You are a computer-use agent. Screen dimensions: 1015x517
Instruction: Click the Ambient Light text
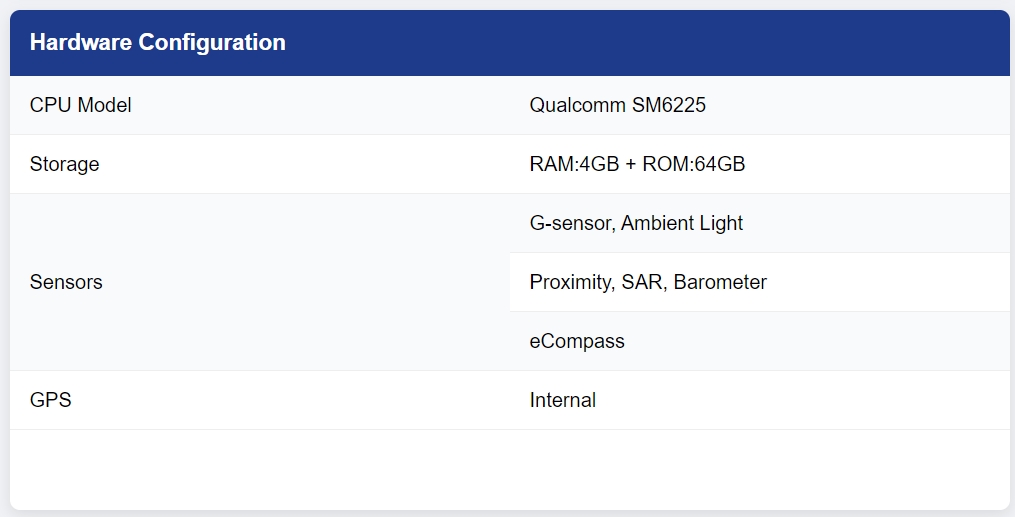[x=682, y=223]
